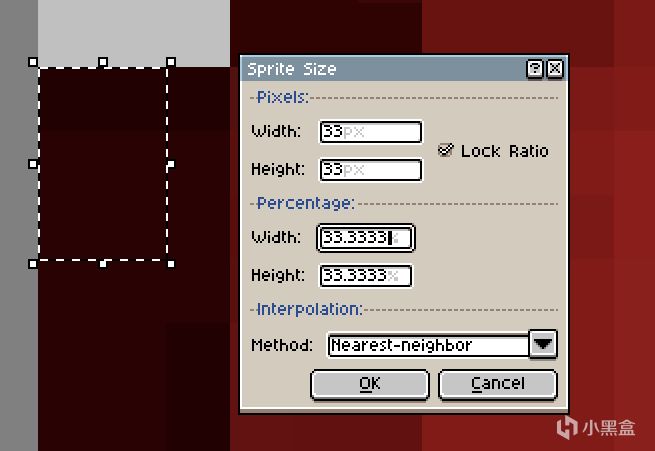Image resolution: width=655 pixels, height=451 pixels.
Task: Close the Sprite Size dialog
Action: point(555,68)
